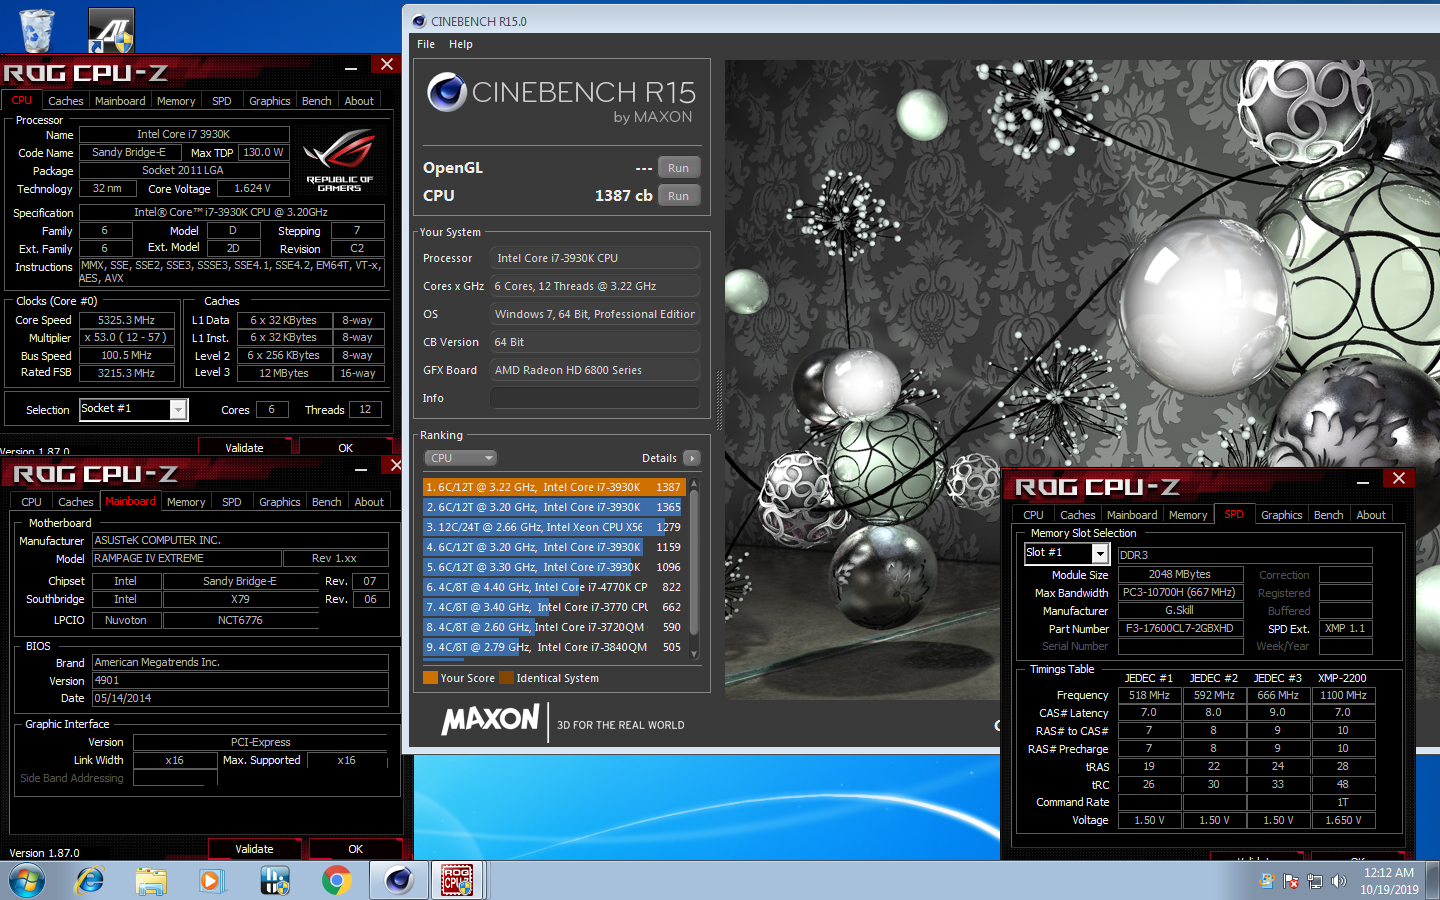Switch to ROG CPU-Z taskbar icon

point(457,881)
